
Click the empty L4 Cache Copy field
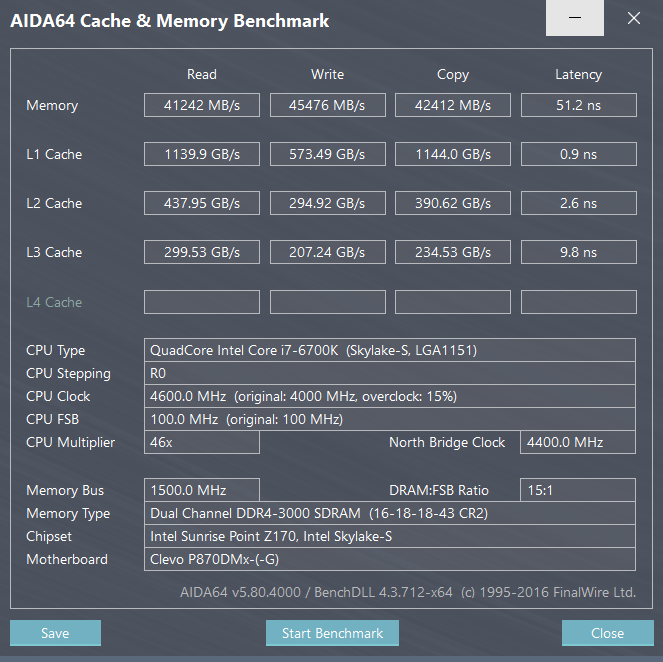(453, 302)
